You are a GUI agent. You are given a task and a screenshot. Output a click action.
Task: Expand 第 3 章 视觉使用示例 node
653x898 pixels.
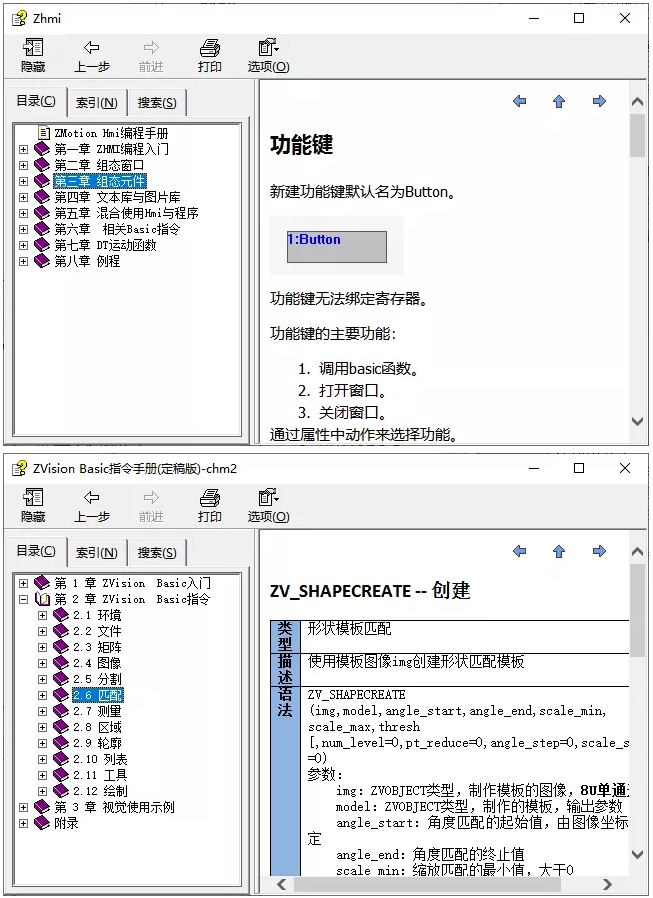pos(23,808)
